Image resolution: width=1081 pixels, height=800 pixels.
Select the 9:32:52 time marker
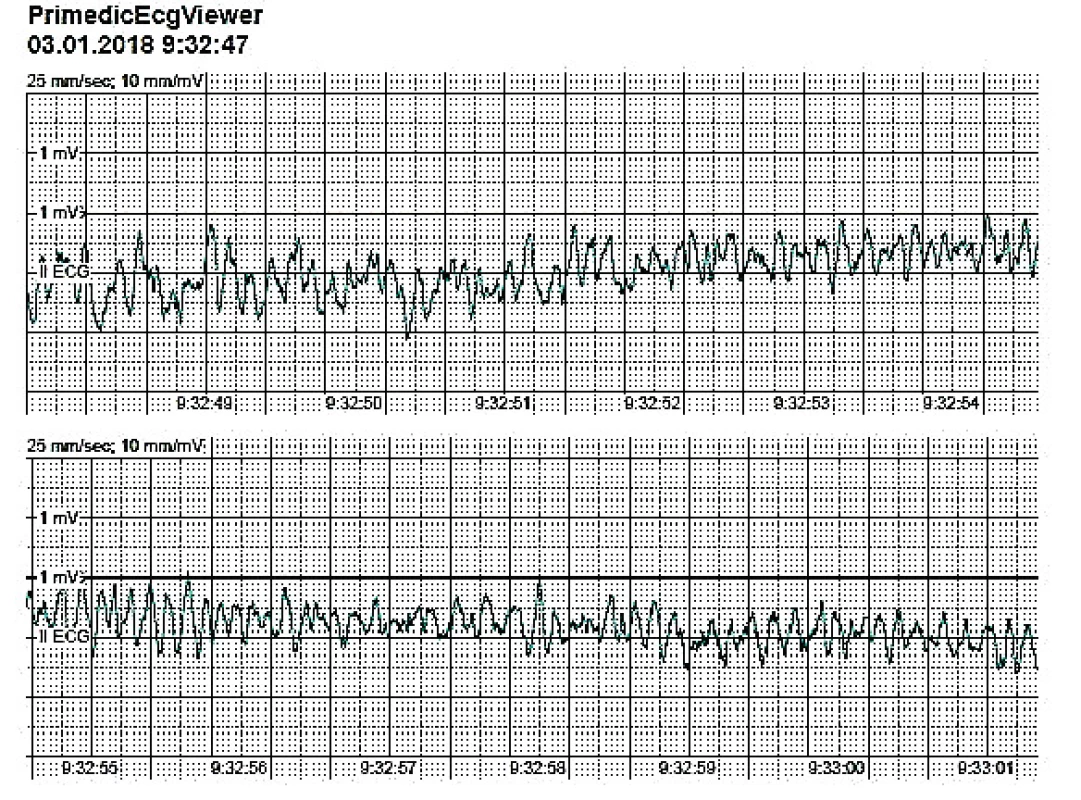pos(652,403)
